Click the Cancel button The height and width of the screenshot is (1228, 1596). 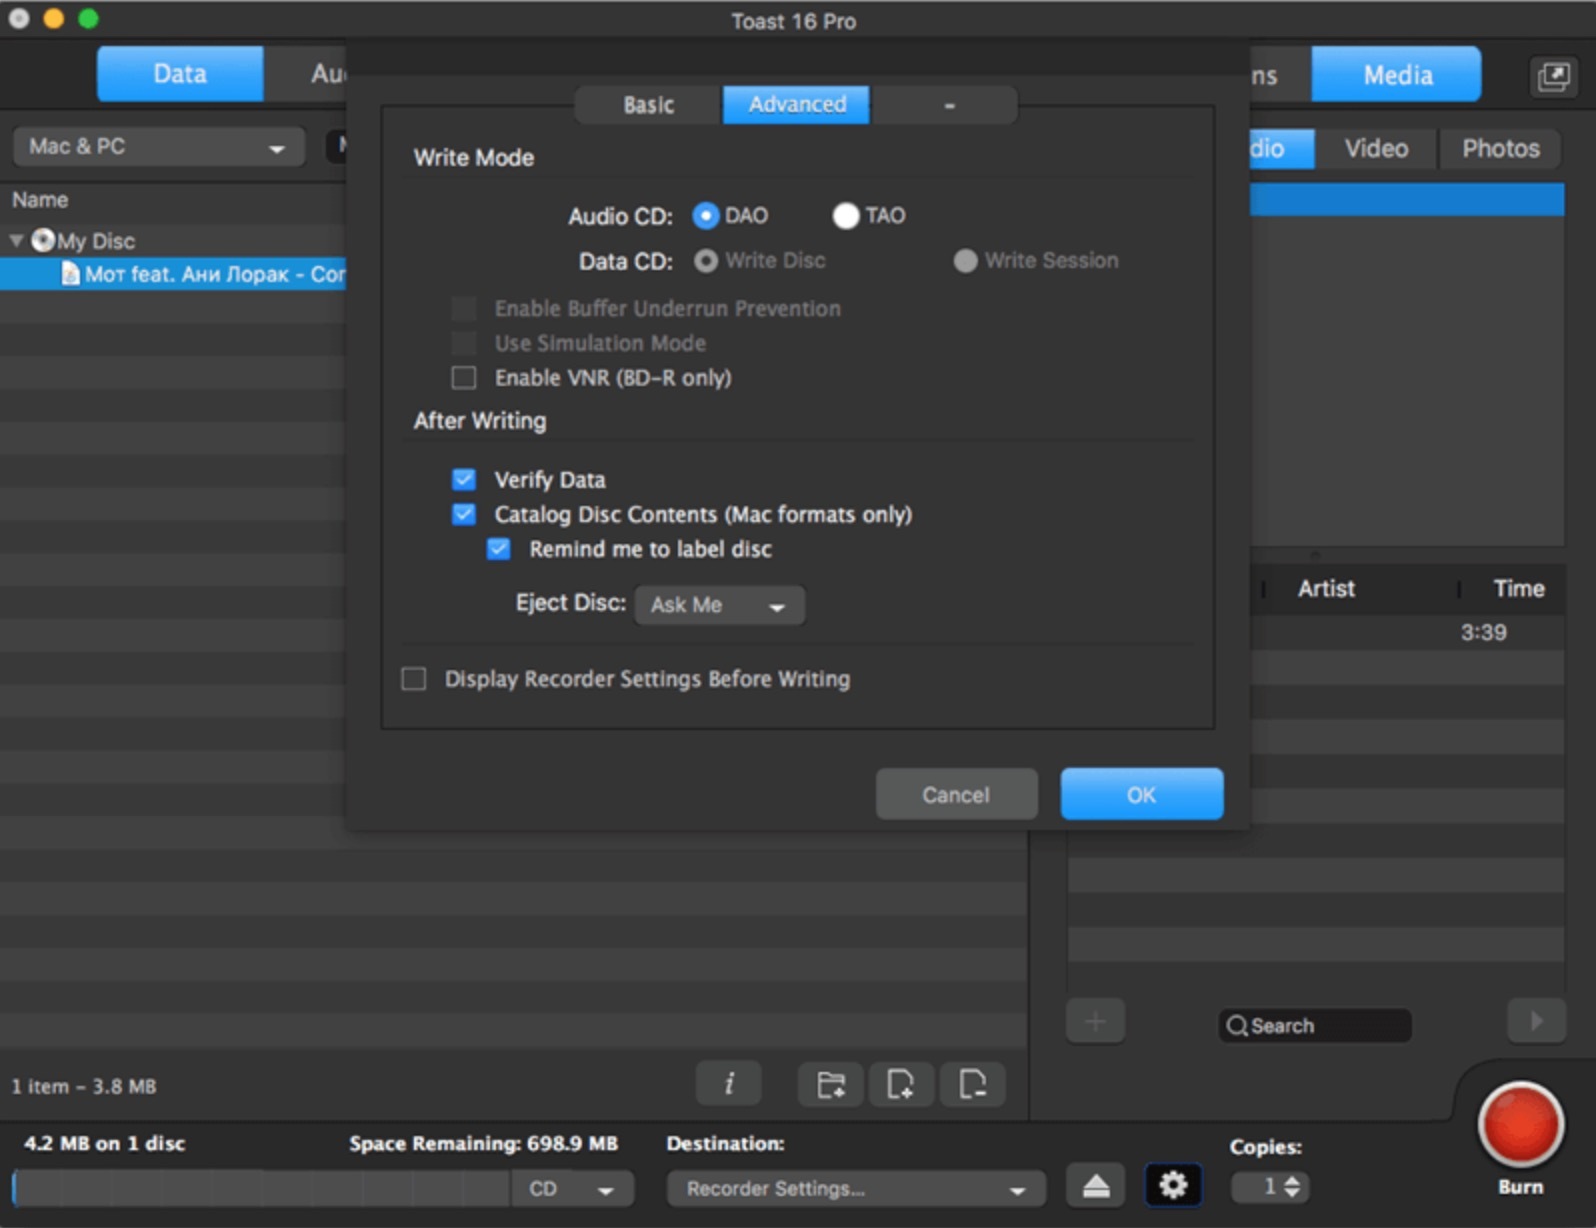point(956,795)
